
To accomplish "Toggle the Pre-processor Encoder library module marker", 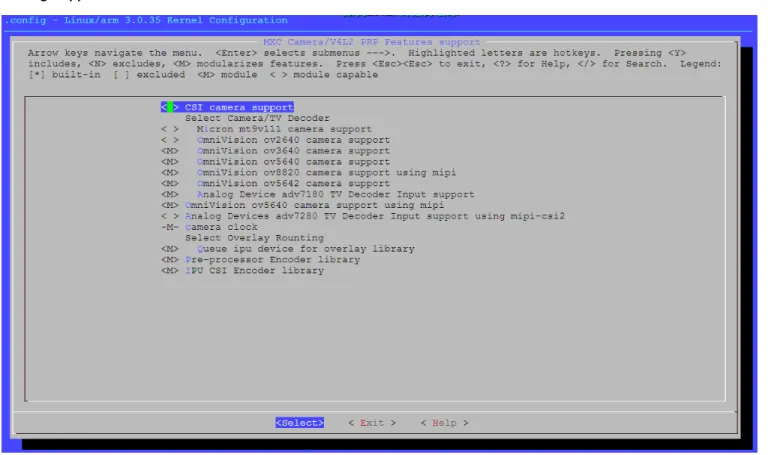I will tap(170, 260).
